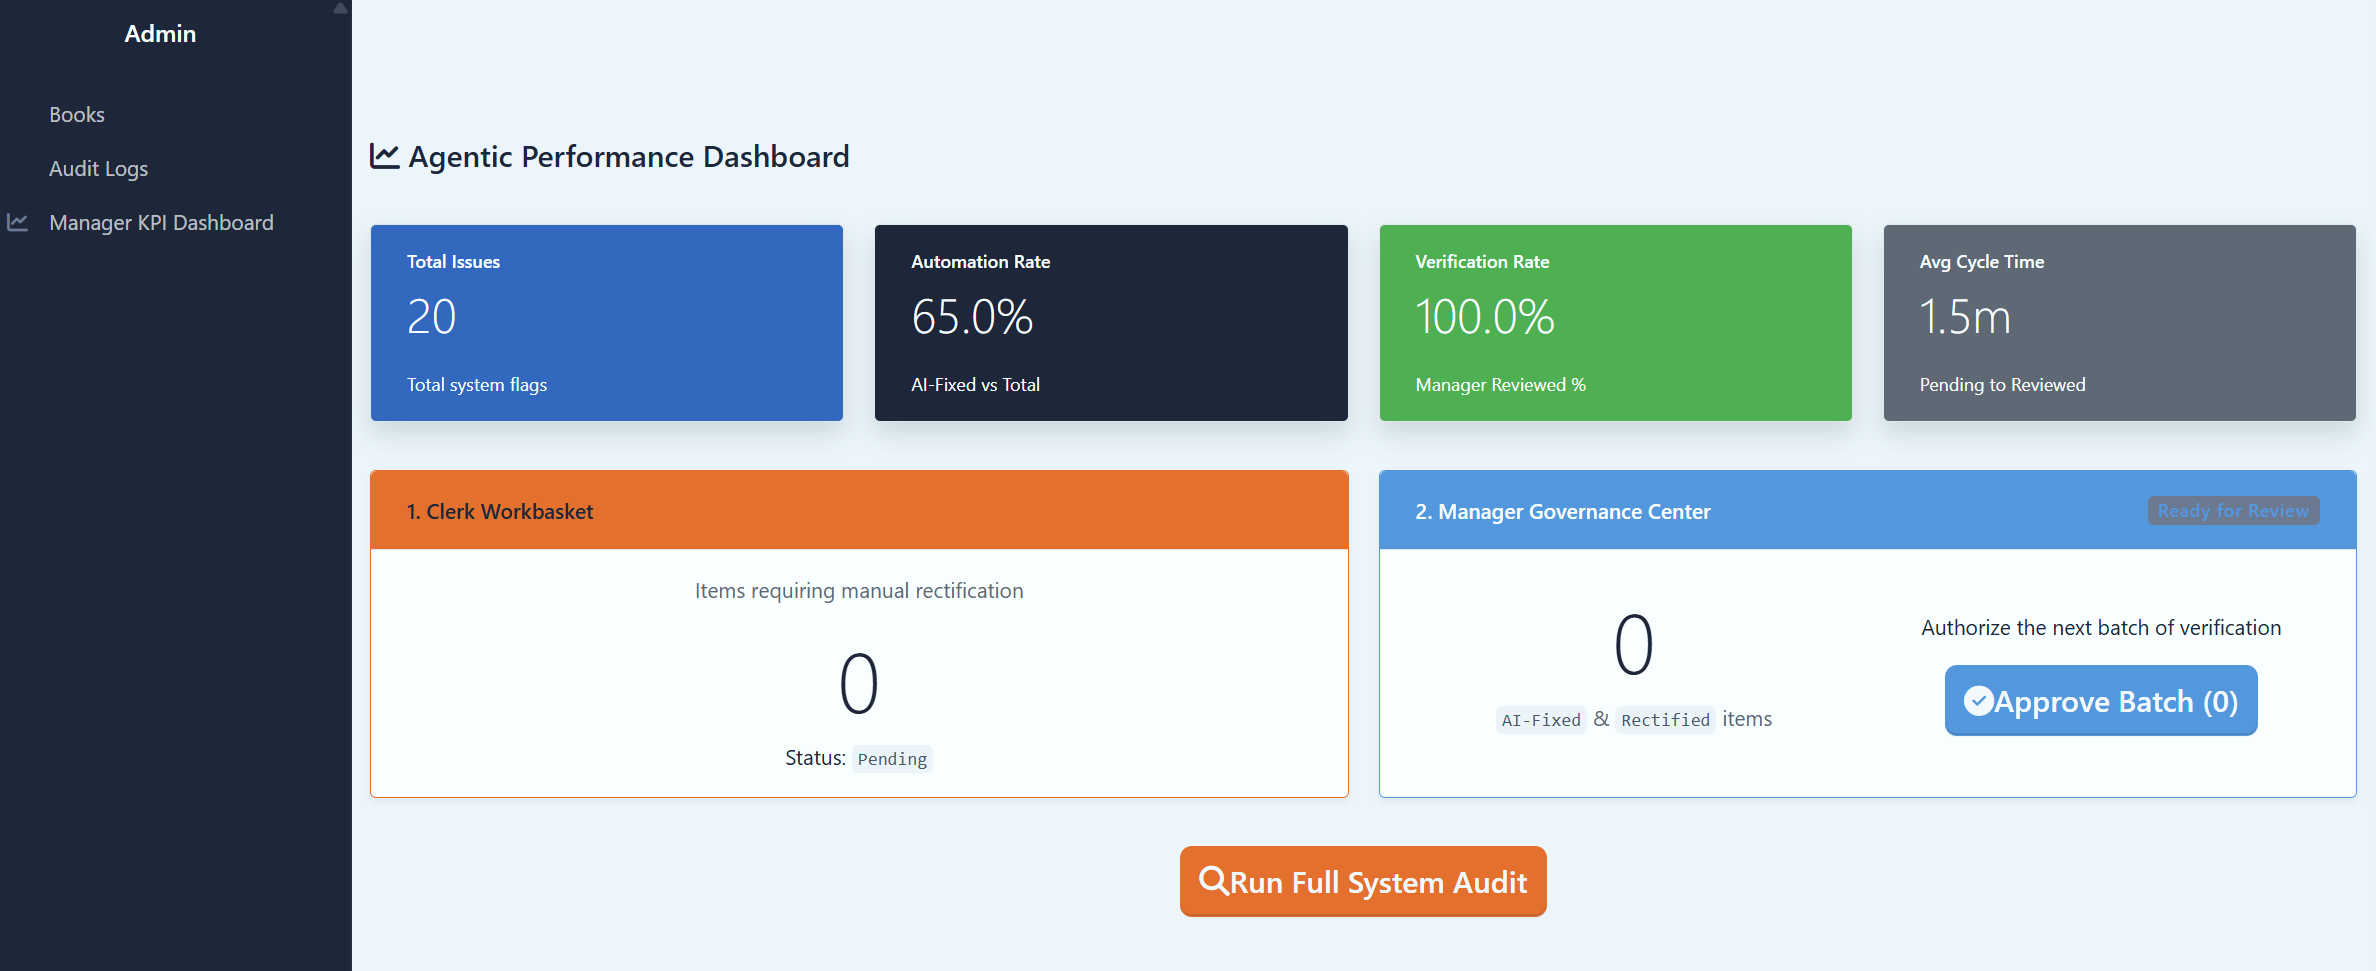The width and height of the screenshot is (2376, 971).
Task: Start the Run Full System Audit button
Action: [x=1363, y=882]
